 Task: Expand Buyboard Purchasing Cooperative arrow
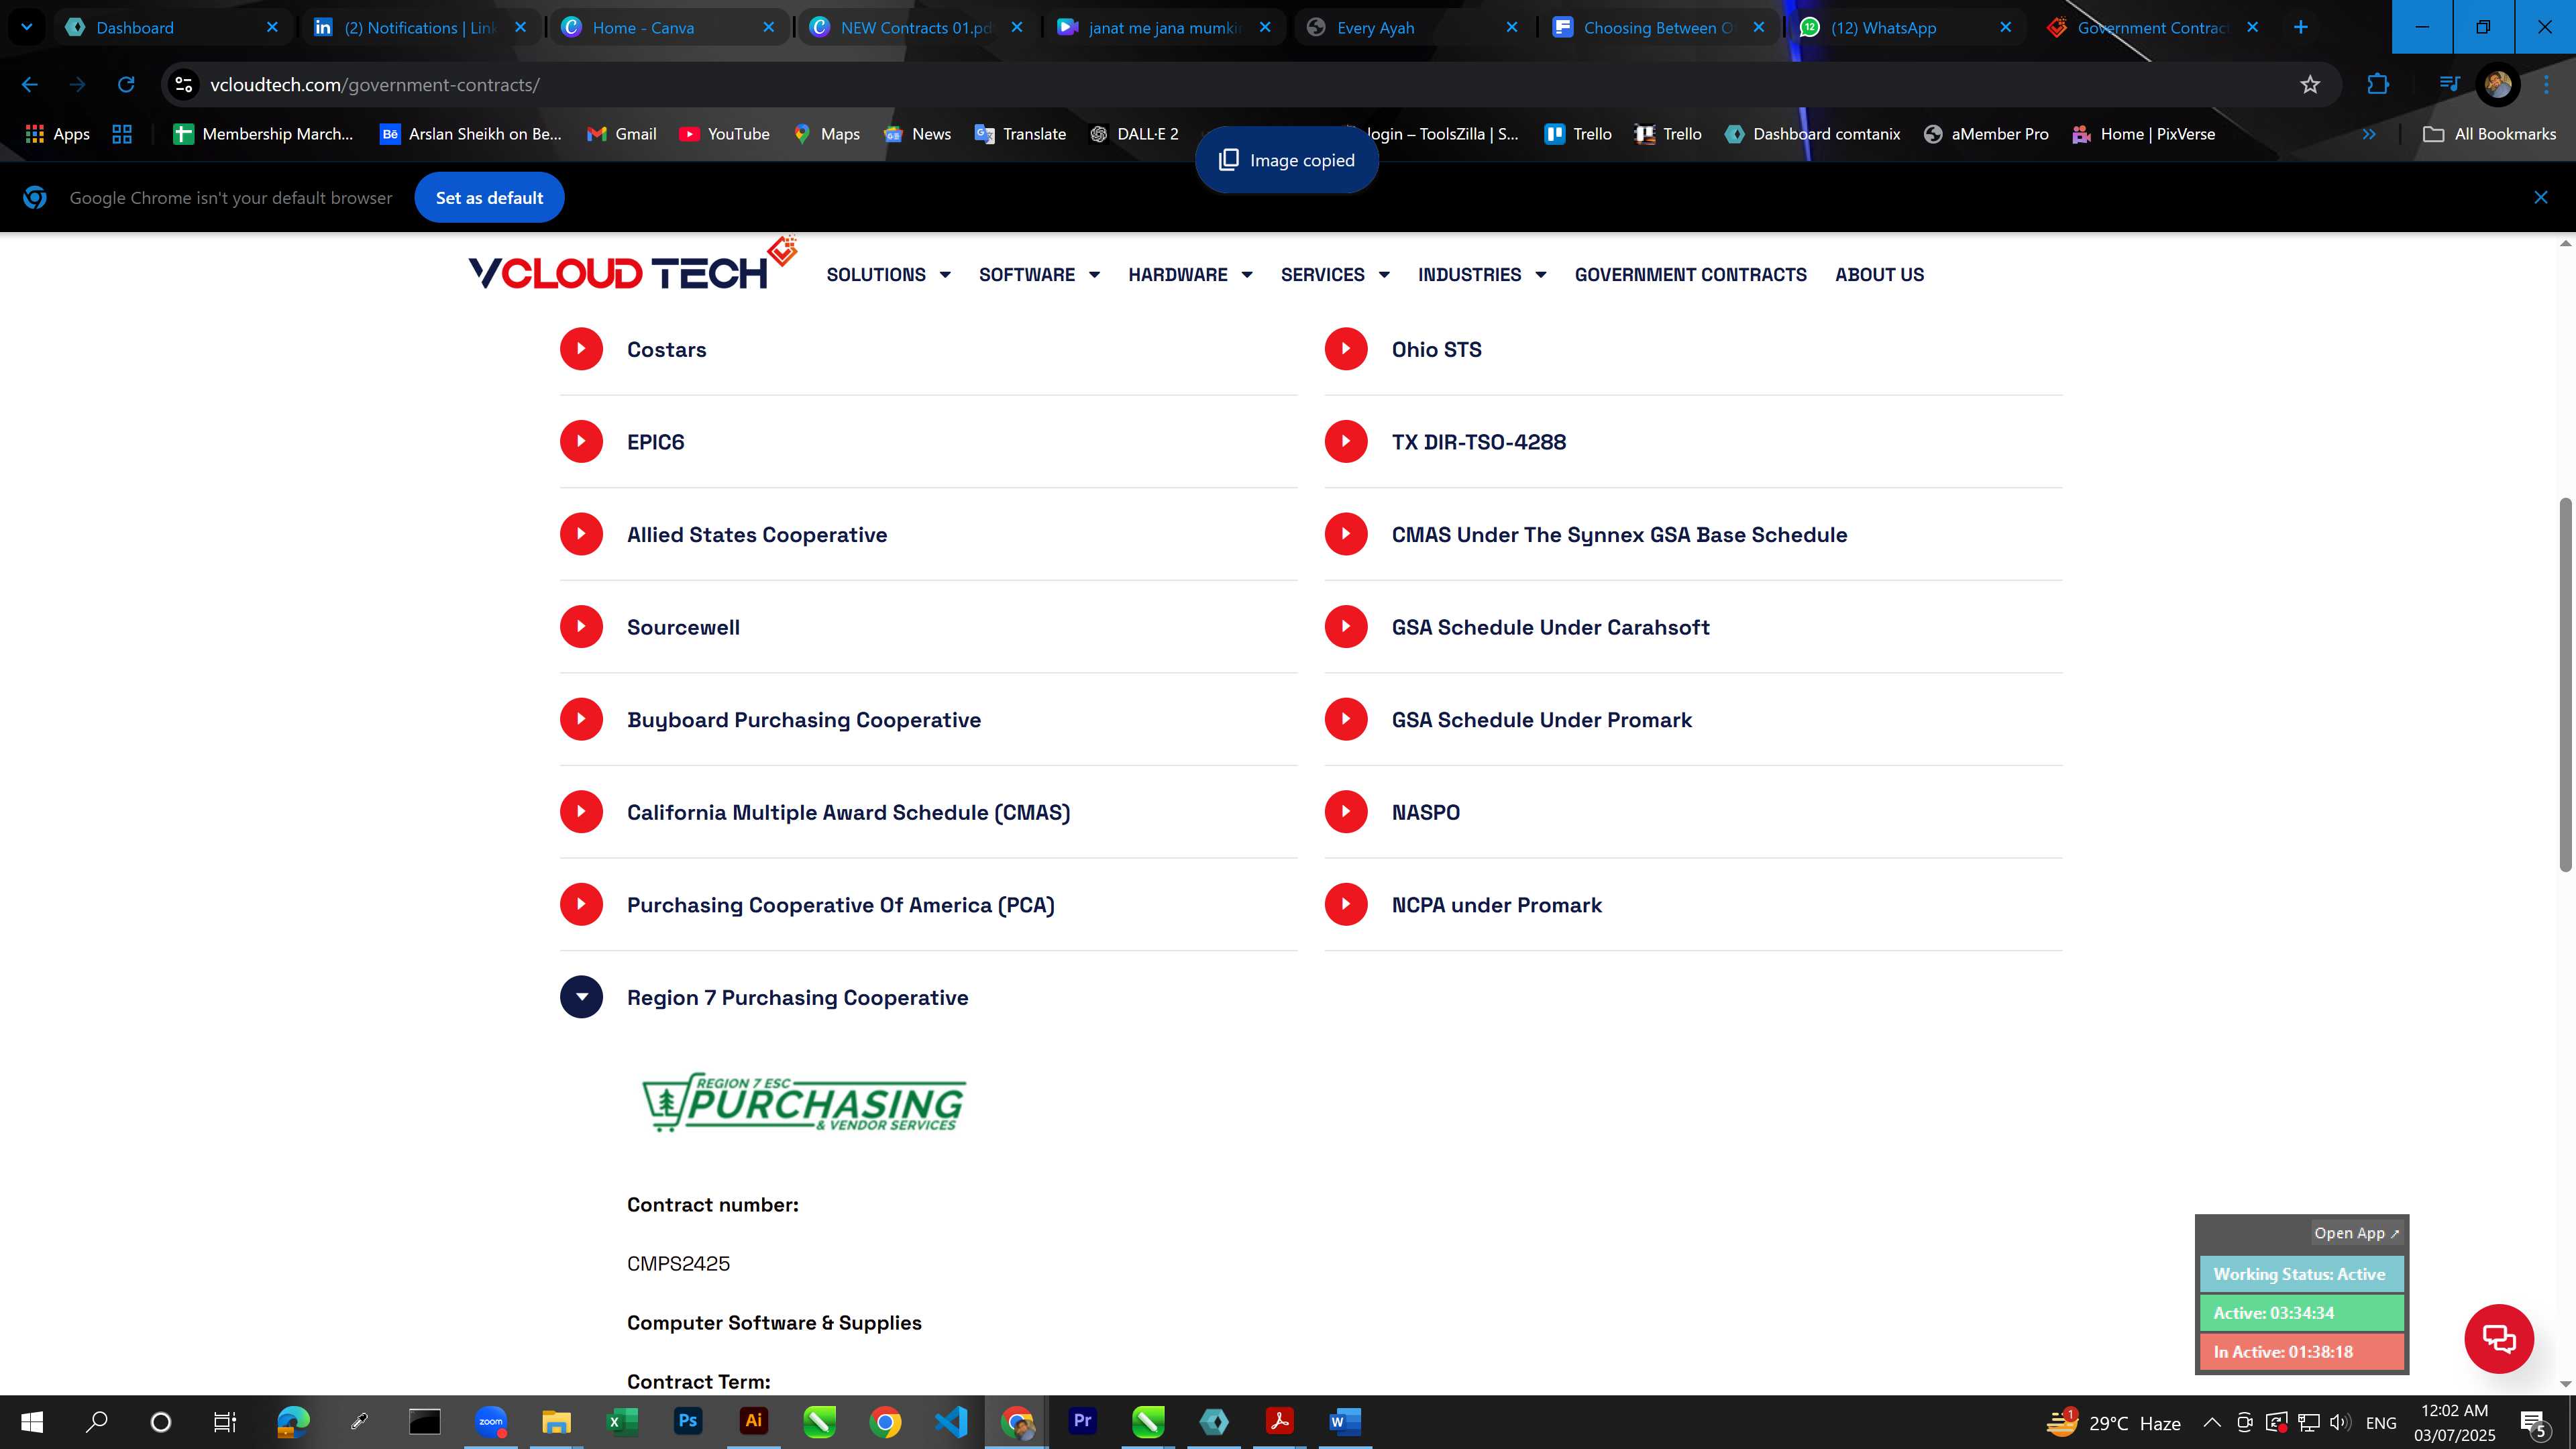[x=581, y=719]
